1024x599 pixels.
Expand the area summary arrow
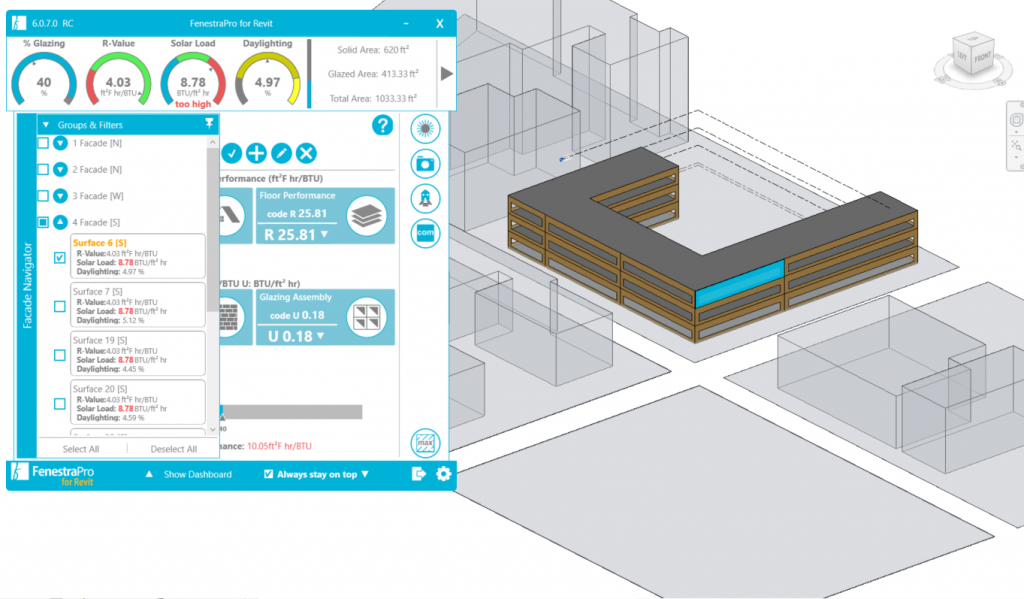click(x=447, y=74)
